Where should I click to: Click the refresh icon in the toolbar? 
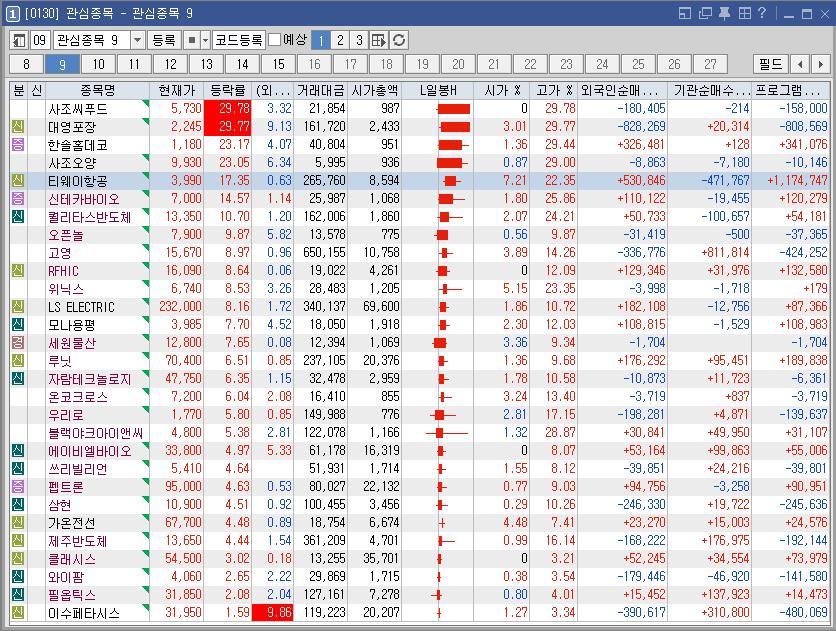pos(399,41)
